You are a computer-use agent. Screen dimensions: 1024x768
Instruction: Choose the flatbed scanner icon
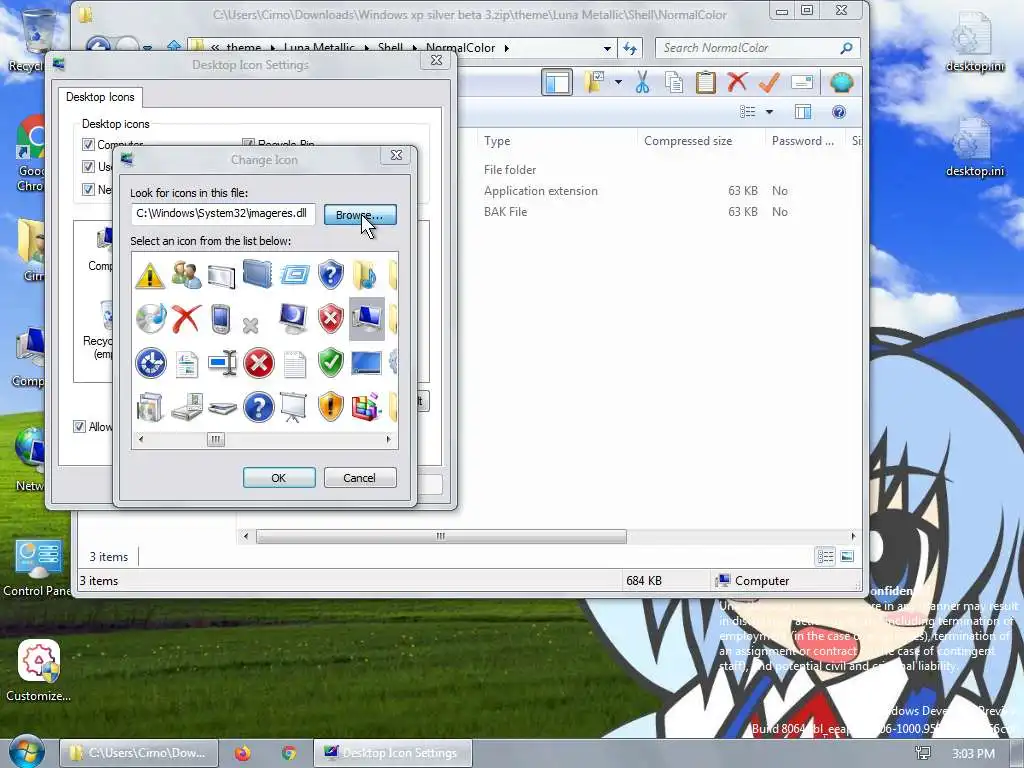[223, 409]
